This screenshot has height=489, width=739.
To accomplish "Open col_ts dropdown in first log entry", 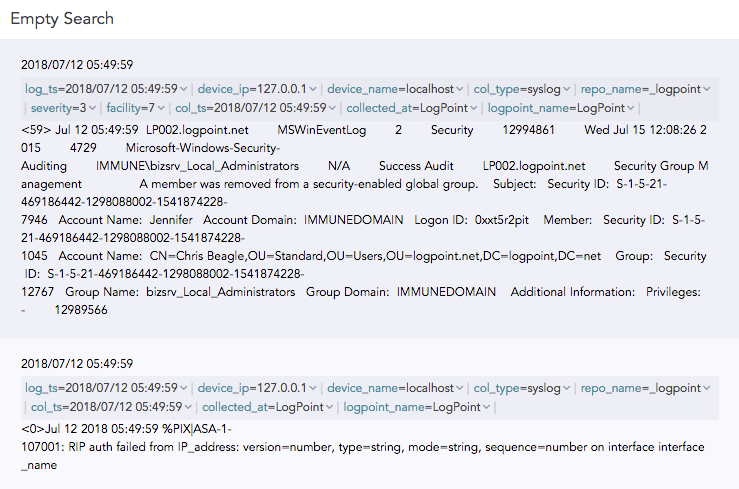I will click(x=330, y=108).
